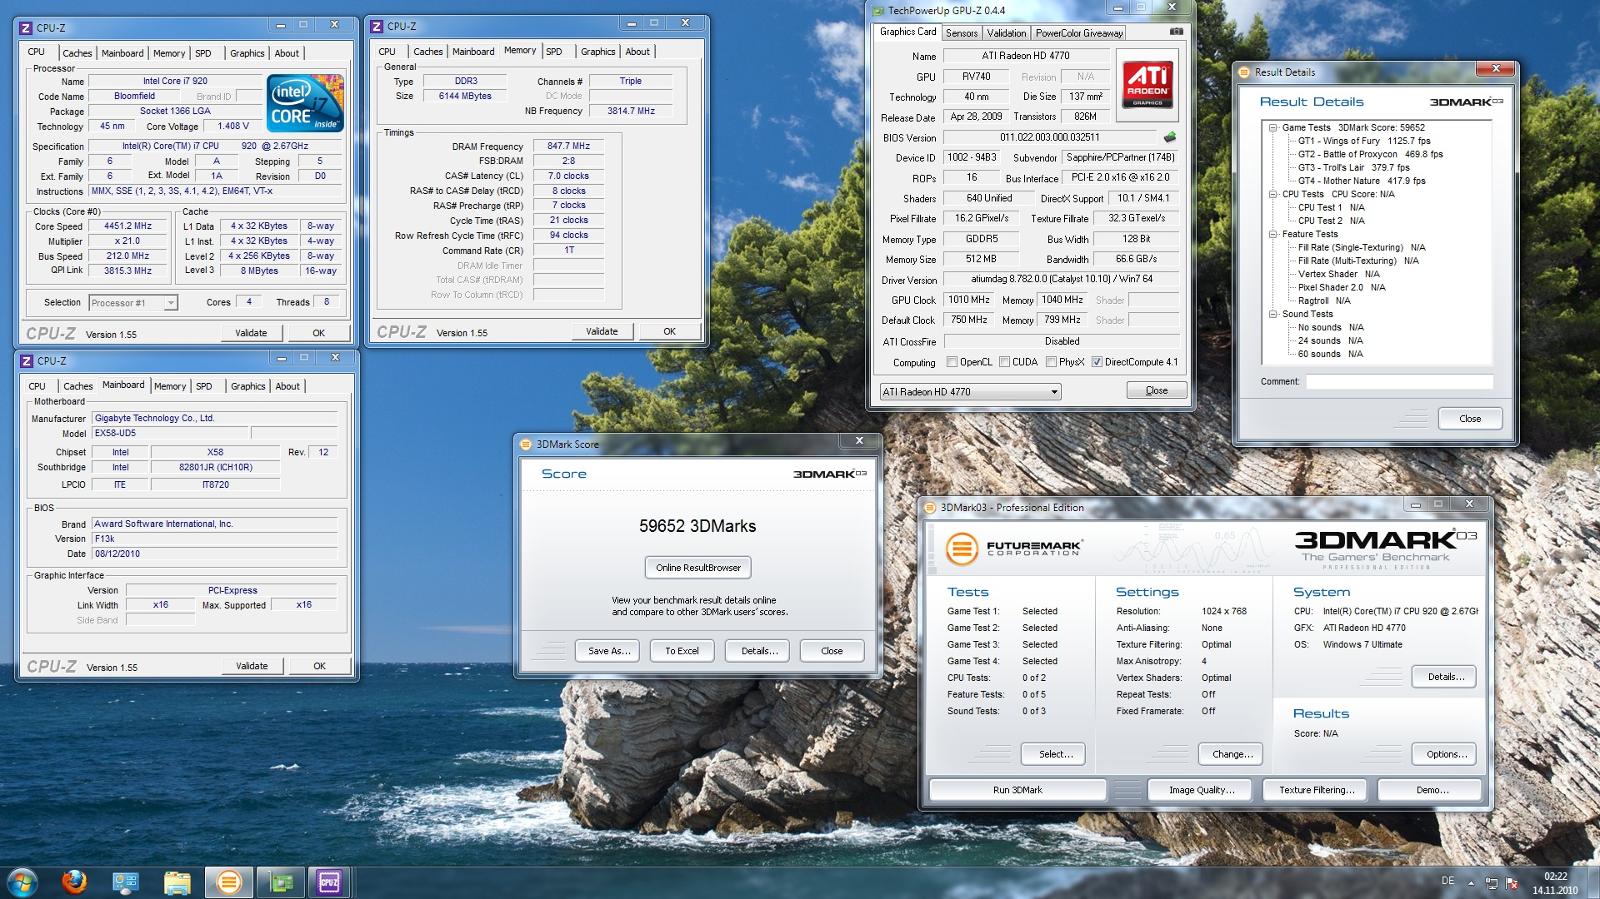Click the 3DMark03 Professional window title icon

click(x=931, y=507)
